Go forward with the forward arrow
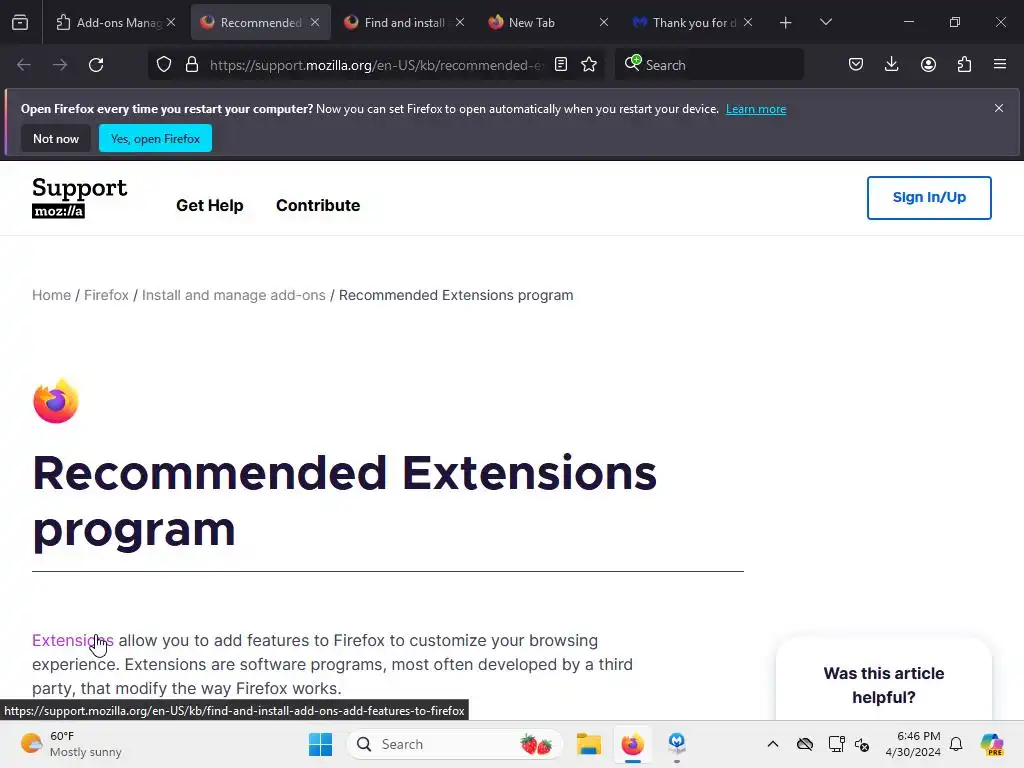 point(60,65)
